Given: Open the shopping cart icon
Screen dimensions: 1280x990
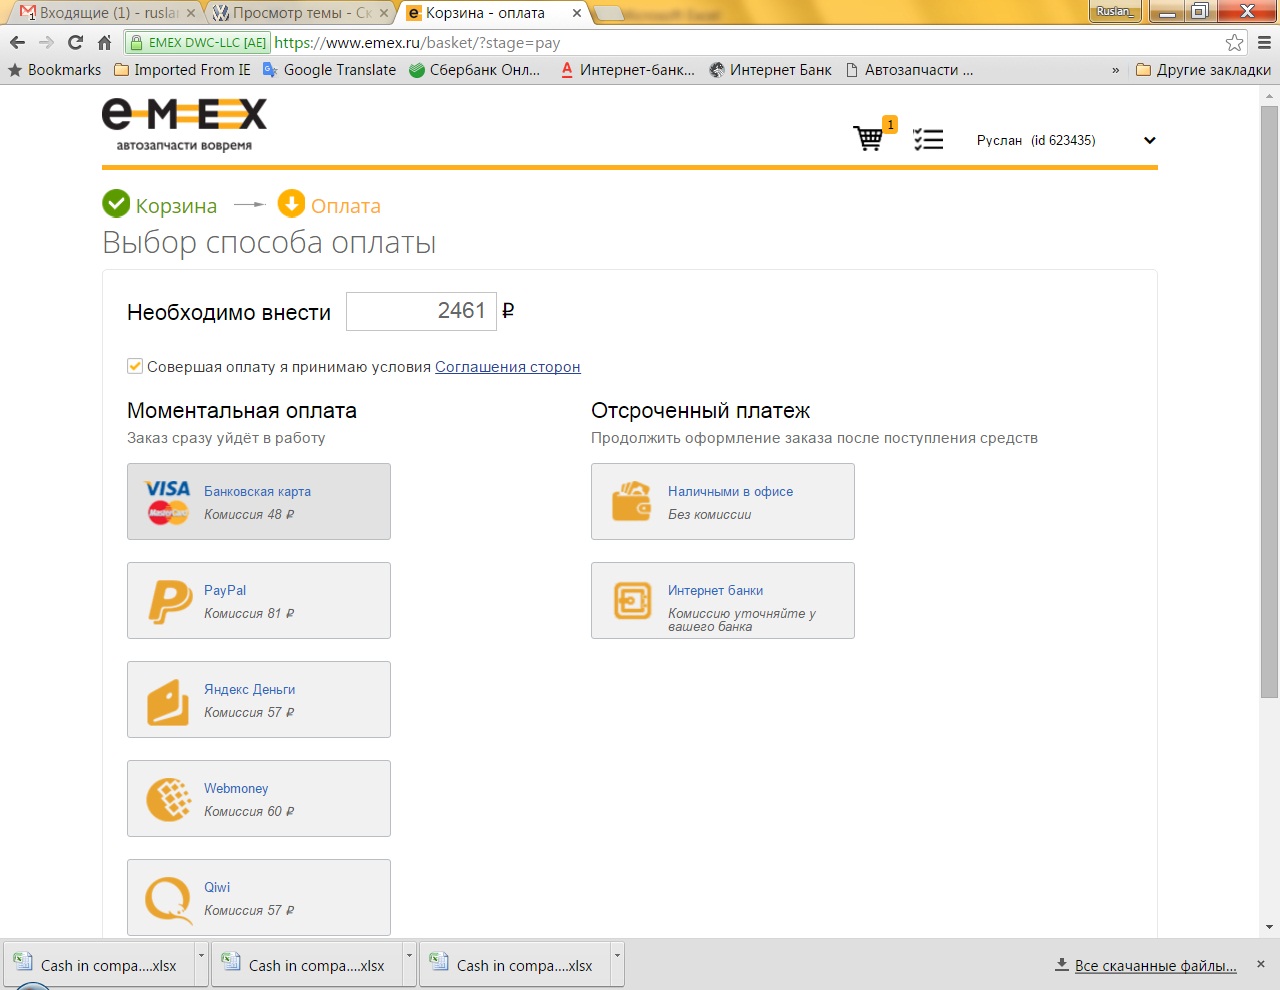Looking at the screenshot, I should pos(868,139).
